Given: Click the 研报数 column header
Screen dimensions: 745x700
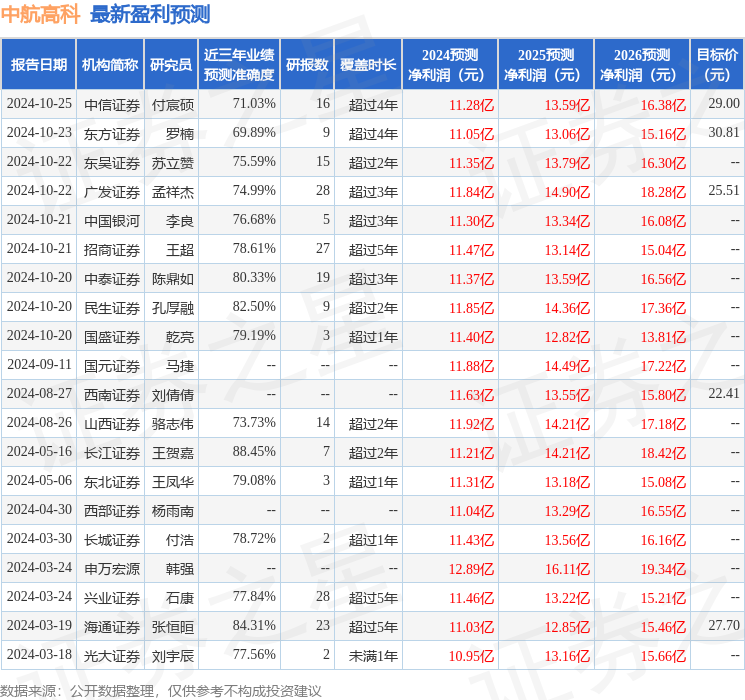Looking at the screenshot, I should (x=307, y=65).
